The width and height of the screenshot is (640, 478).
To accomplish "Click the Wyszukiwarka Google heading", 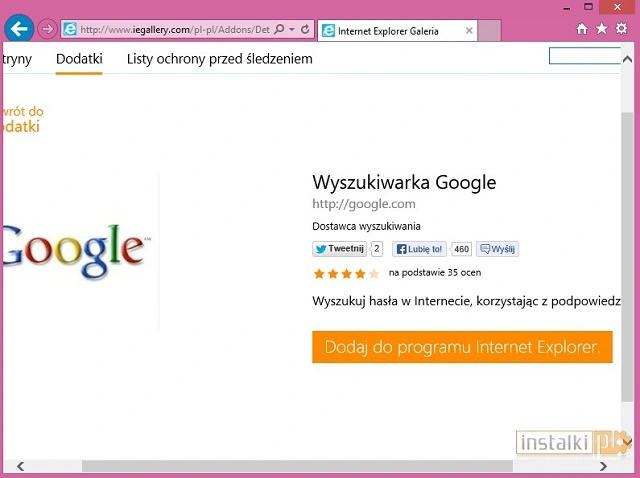I will tap(404, 182).
